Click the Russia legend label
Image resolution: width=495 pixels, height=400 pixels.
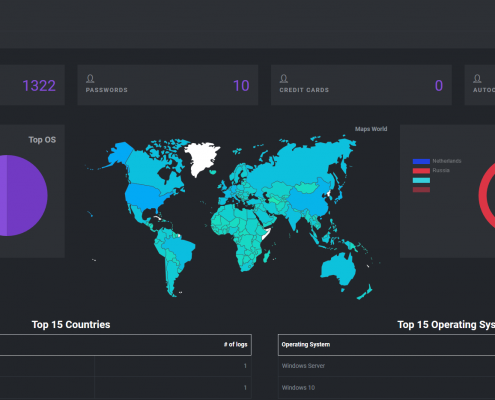[441, 170]
